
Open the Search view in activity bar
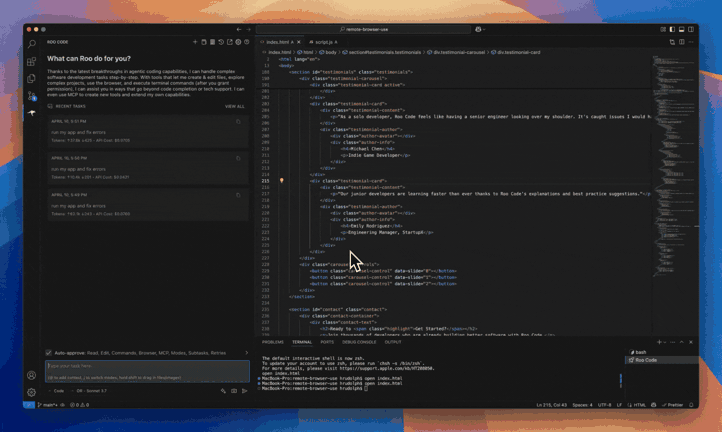tap(32, 44)
